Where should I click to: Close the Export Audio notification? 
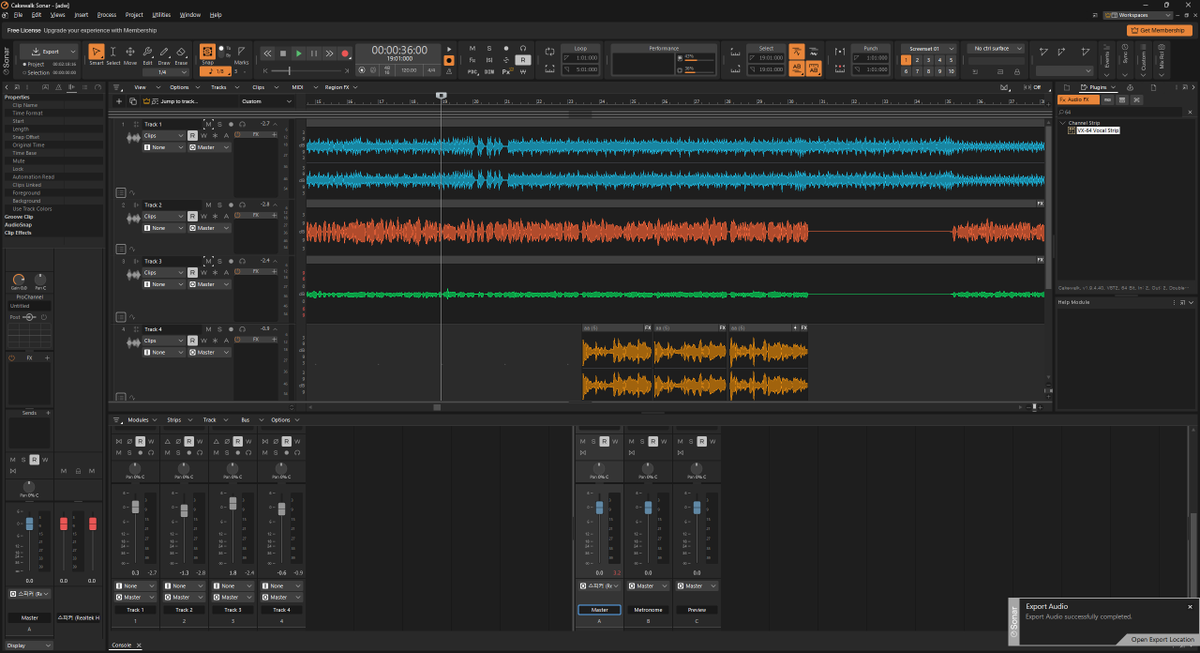pos(1190,607)
